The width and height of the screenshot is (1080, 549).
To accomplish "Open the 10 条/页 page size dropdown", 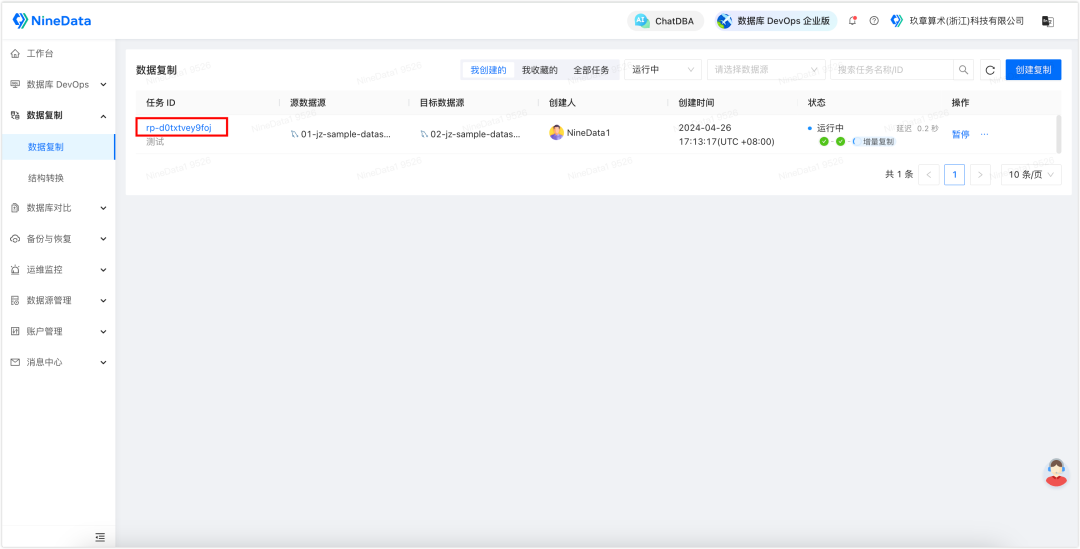I will tap(1031, 175).
